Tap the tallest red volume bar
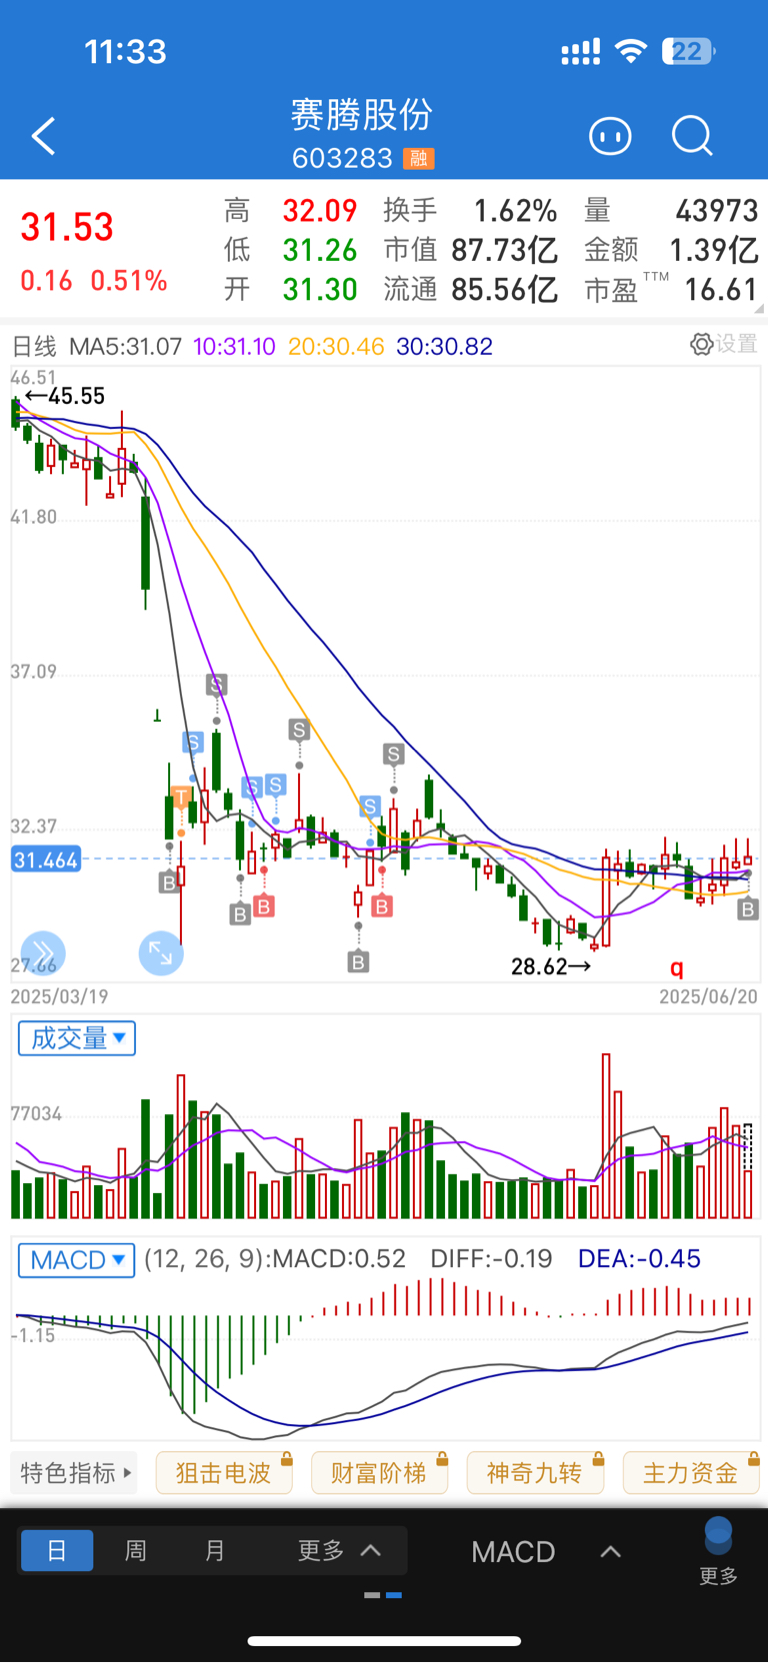Image resolution: width=768 pixels, height=1663 pixels. pyautogui.click(x=606, y=1135)
